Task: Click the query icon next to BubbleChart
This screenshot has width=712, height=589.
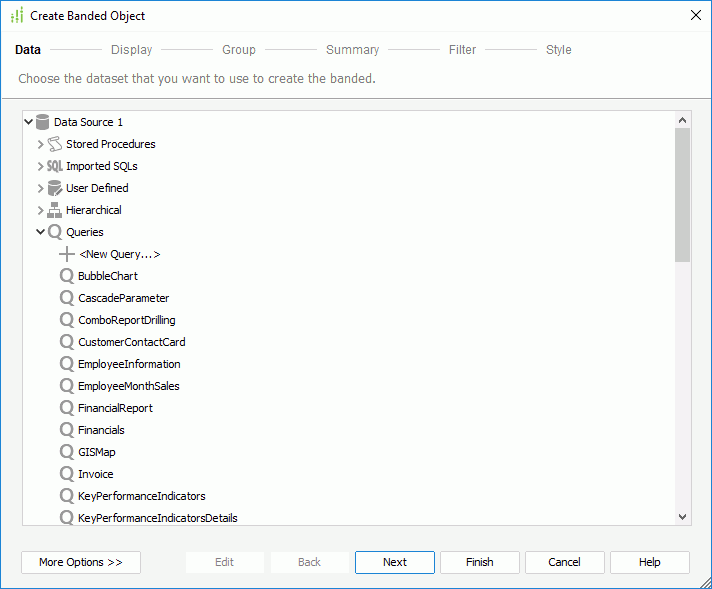Action: [x=67, y=276]
